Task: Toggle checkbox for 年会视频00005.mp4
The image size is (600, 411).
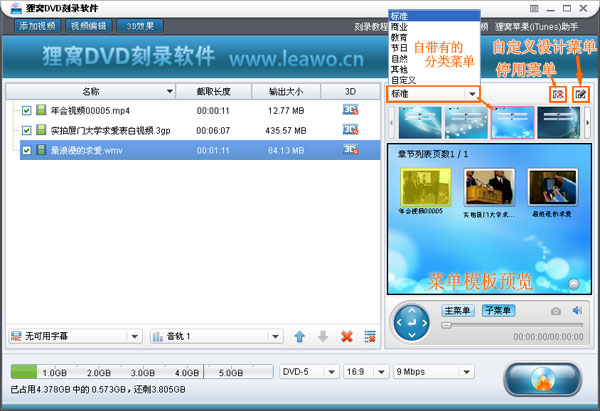Action: tap(26, 111)
